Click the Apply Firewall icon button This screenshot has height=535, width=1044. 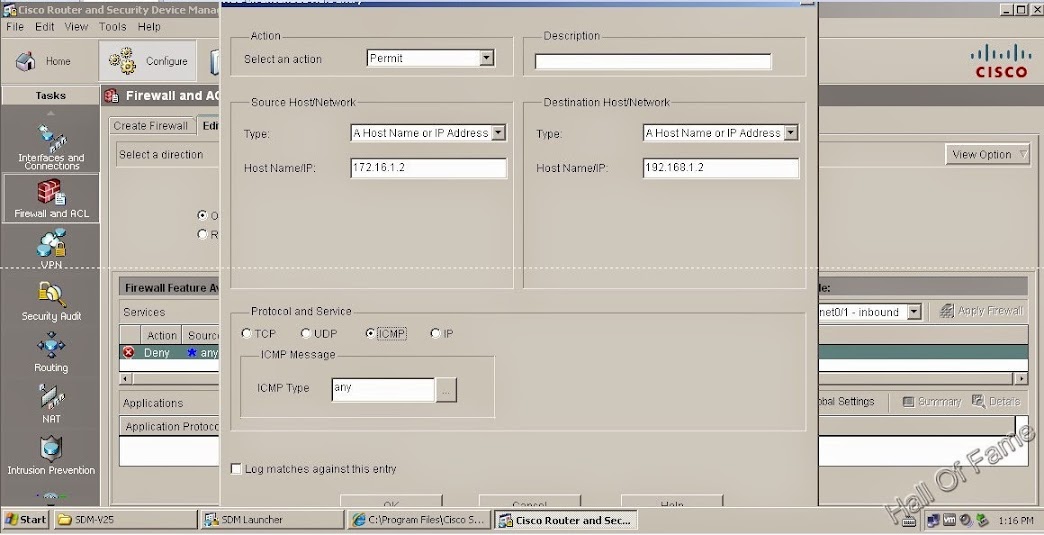pos(980,311)
